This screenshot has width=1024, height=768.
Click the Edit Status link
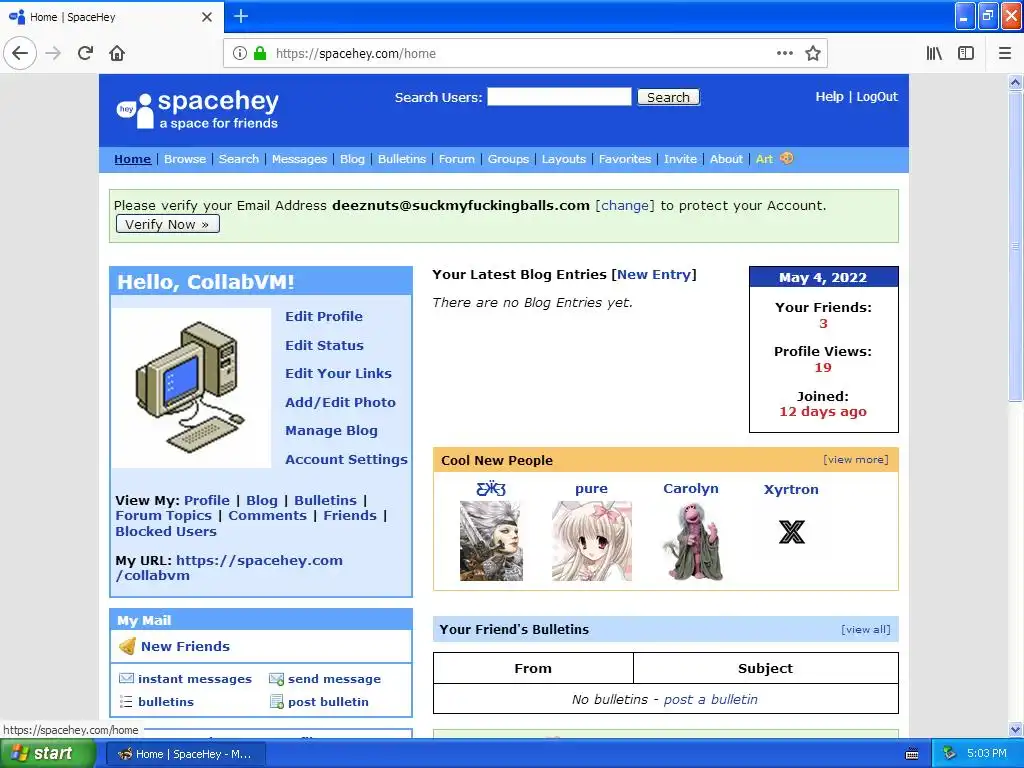click(x=324, y=345)
